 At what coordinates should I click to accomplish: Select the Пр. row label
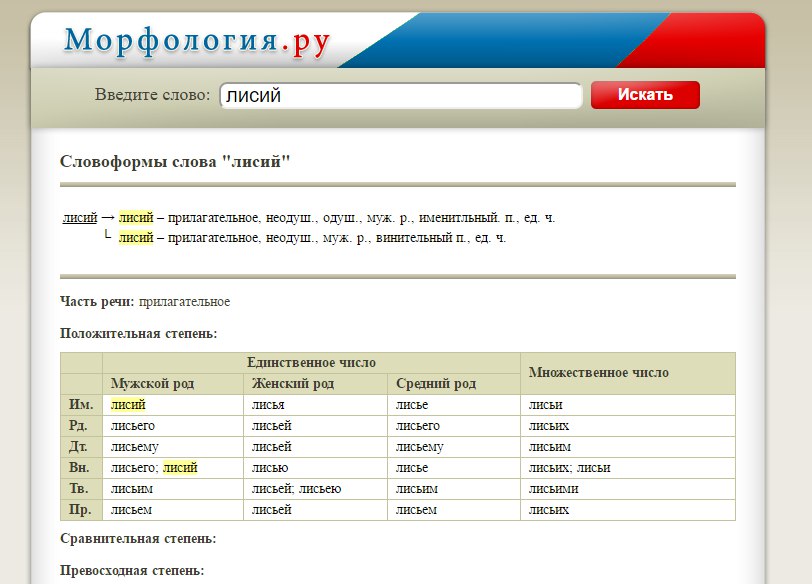click(81, 510)
